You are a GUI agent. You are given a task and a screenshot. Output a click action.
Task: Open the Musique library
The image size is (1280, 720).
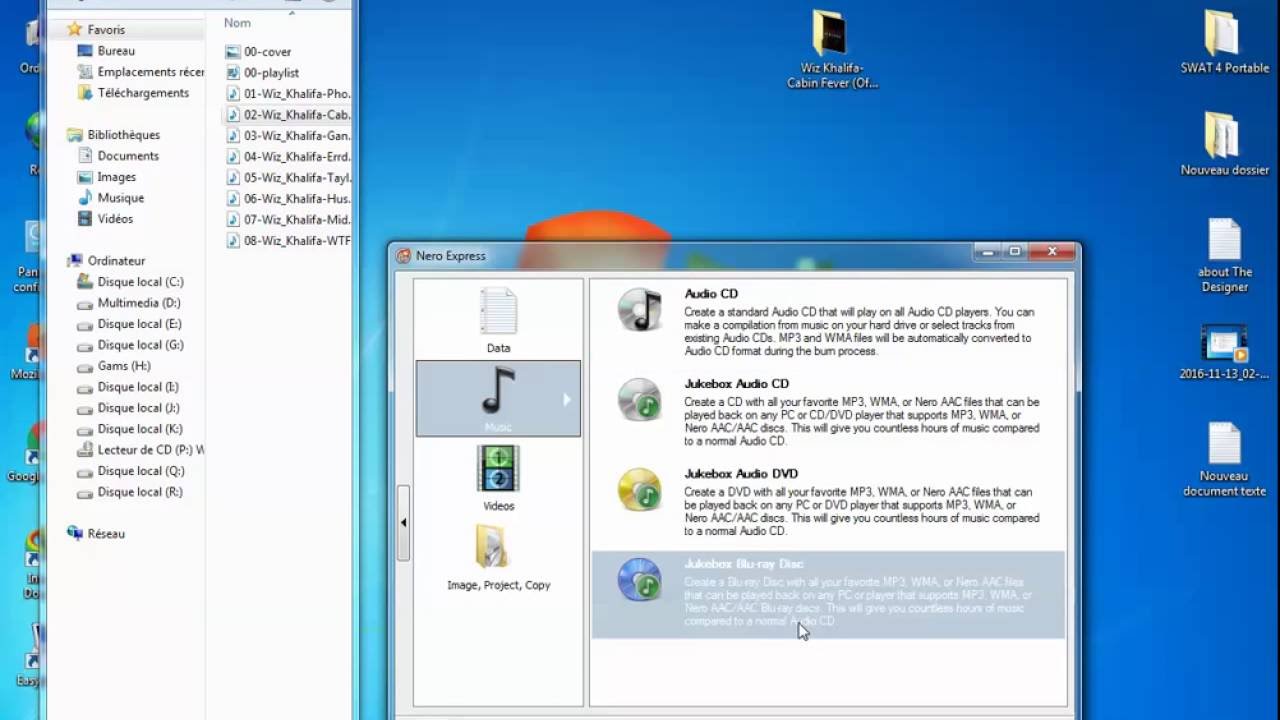pyautogui.click(x=111, y=198)
